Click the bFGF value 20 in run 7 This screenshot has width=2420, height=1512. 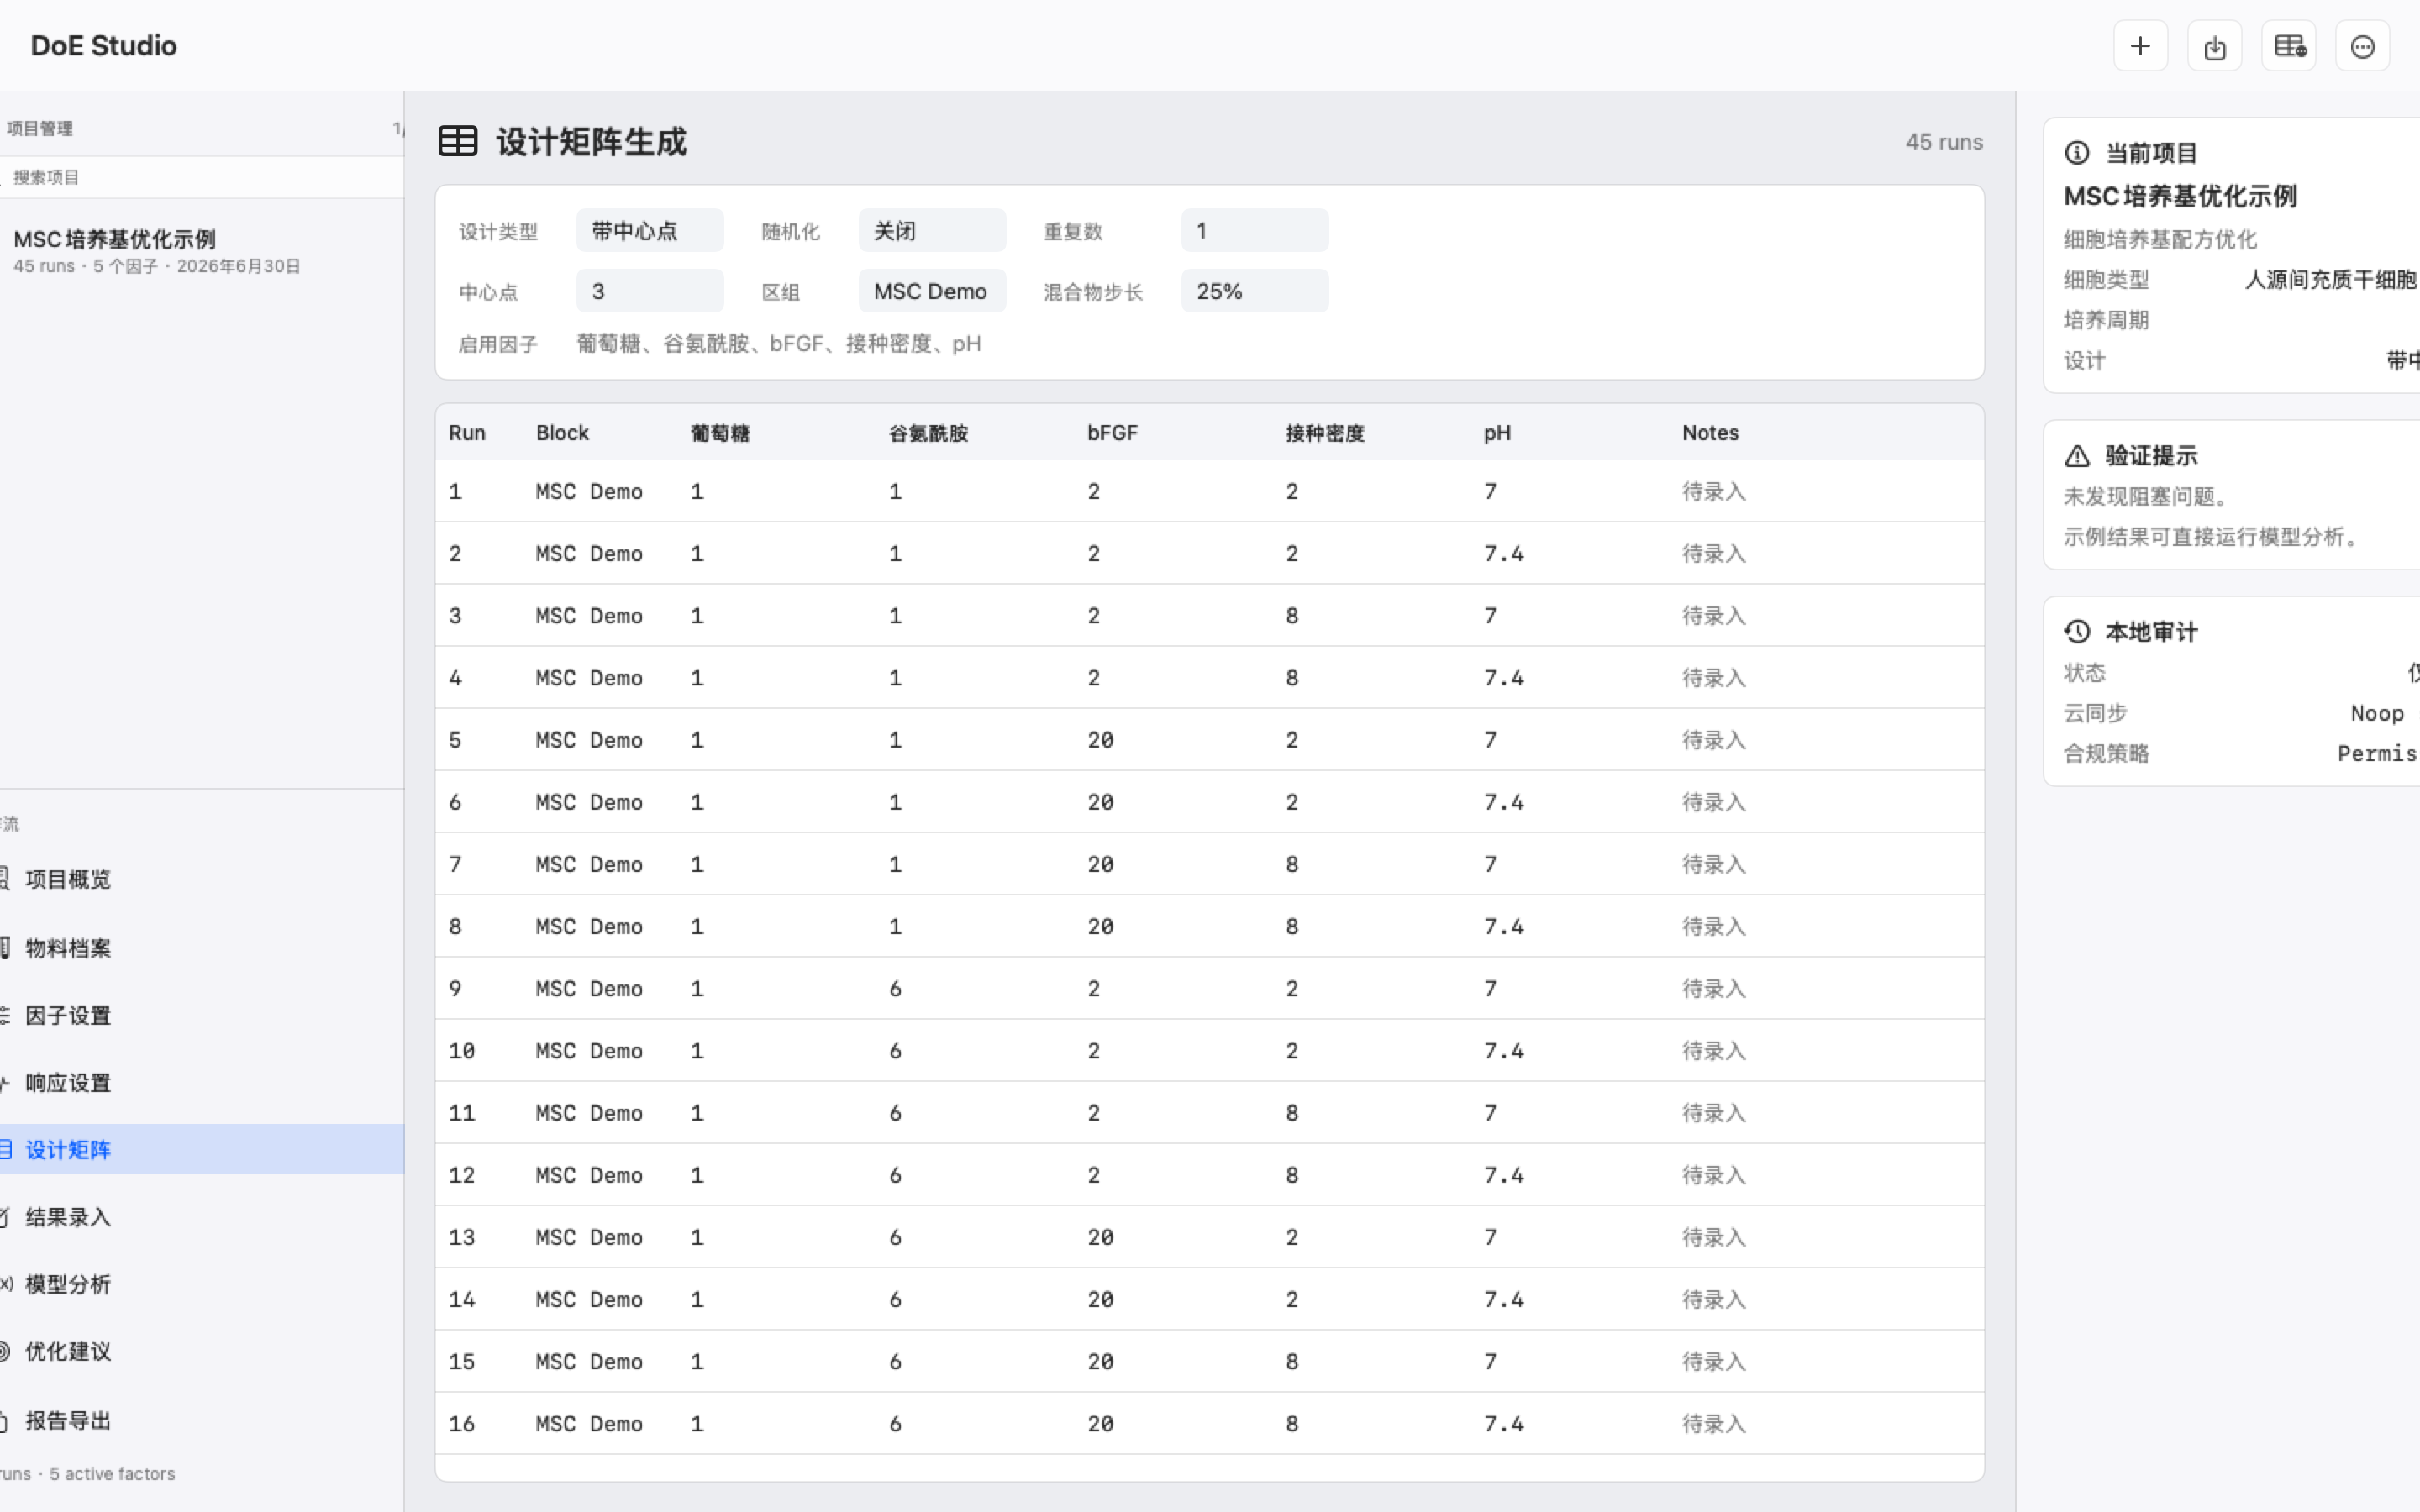pos(1100,864)
